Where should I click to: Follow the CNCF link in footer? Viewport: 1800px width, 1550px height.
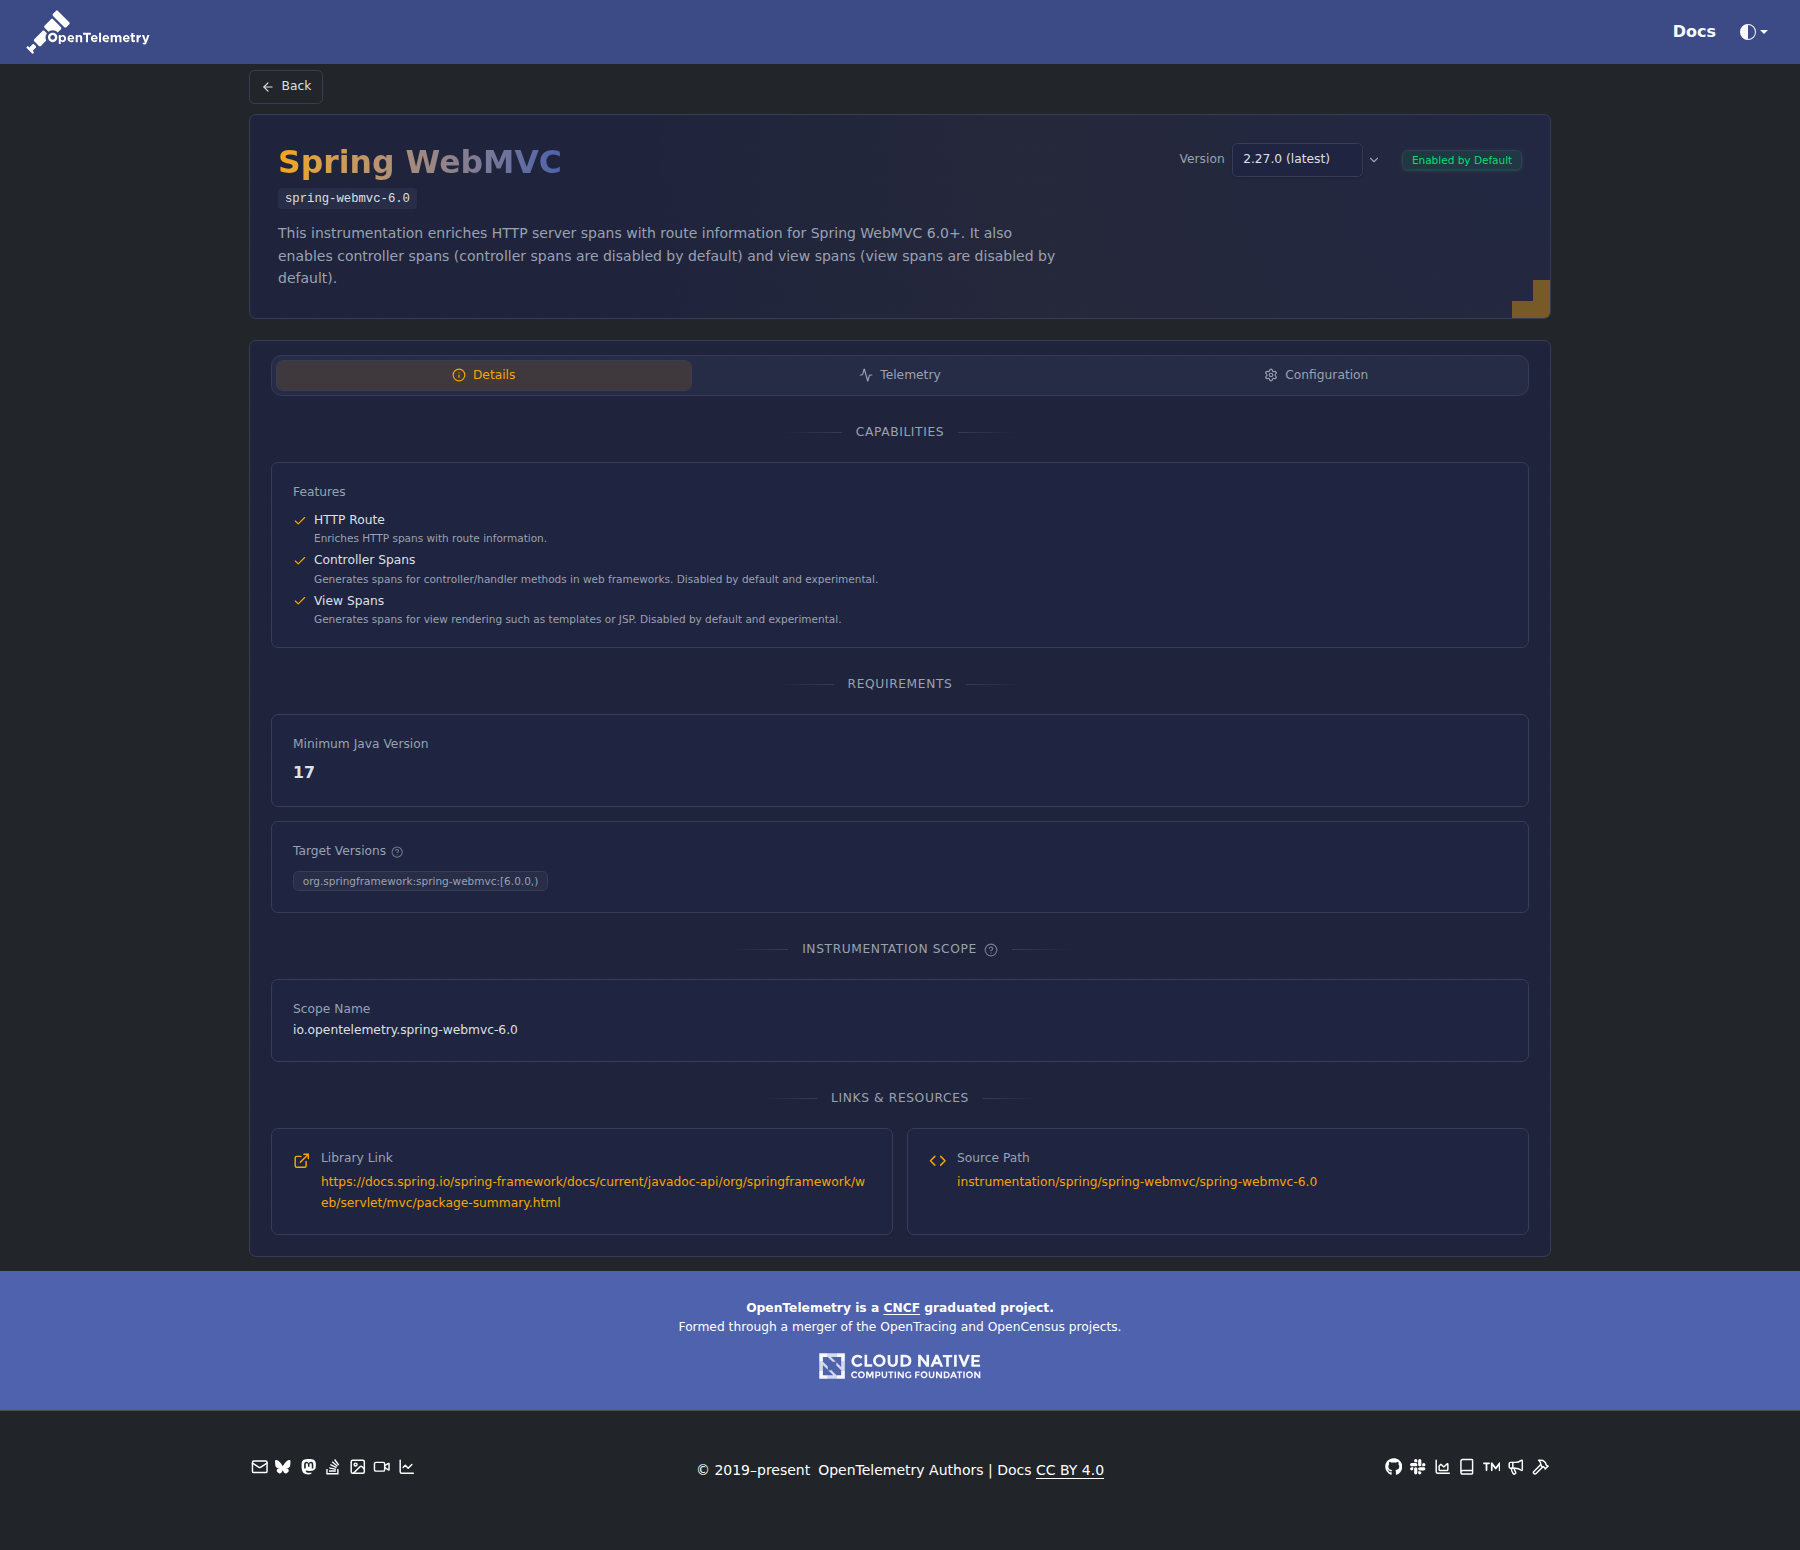coord(901,1308)
